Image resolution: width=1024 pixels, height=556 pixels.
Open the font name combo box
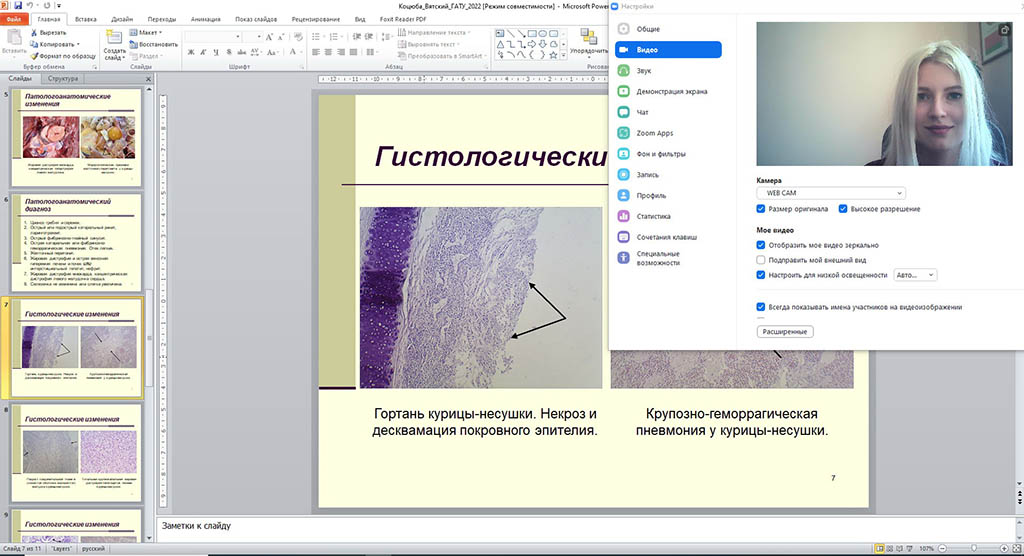pos(213,37)
